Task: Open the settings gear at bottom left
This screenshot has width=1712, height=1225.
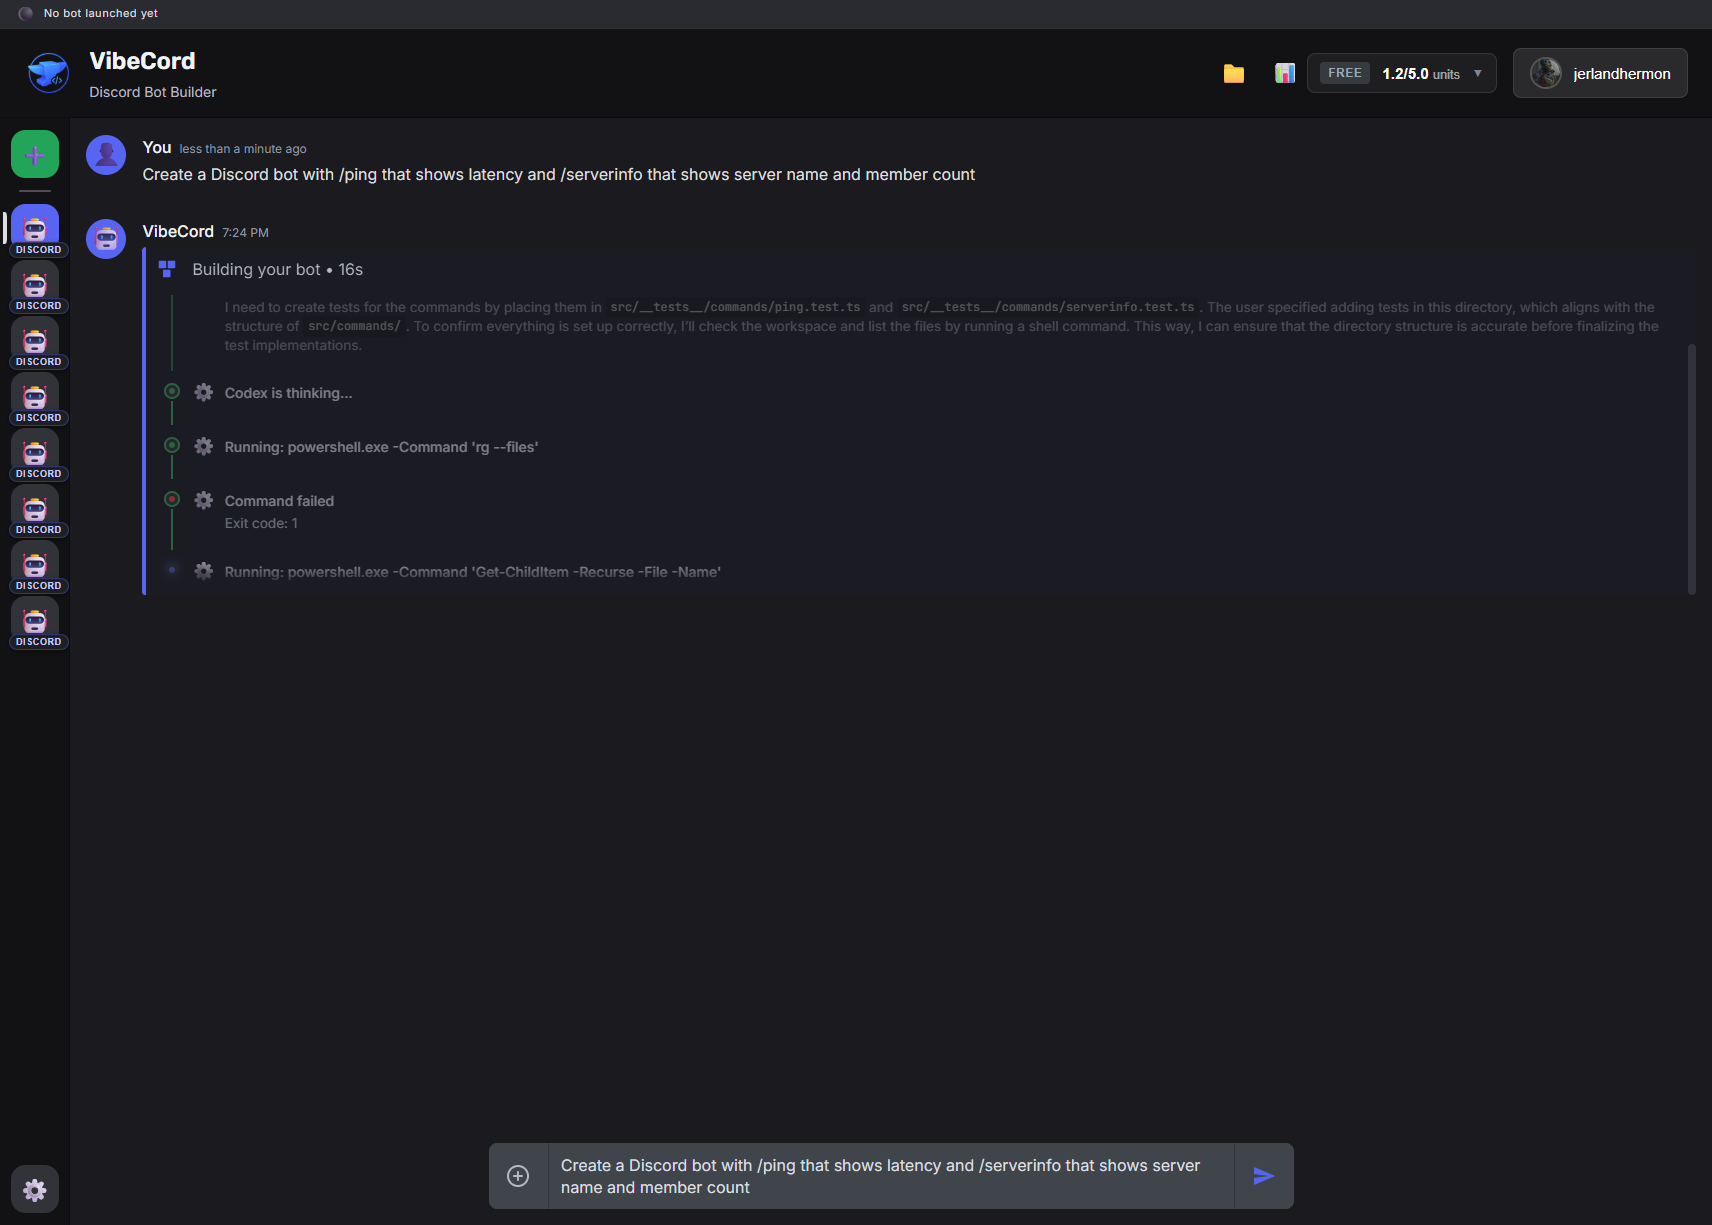Action: click(x=34, y=1189)
